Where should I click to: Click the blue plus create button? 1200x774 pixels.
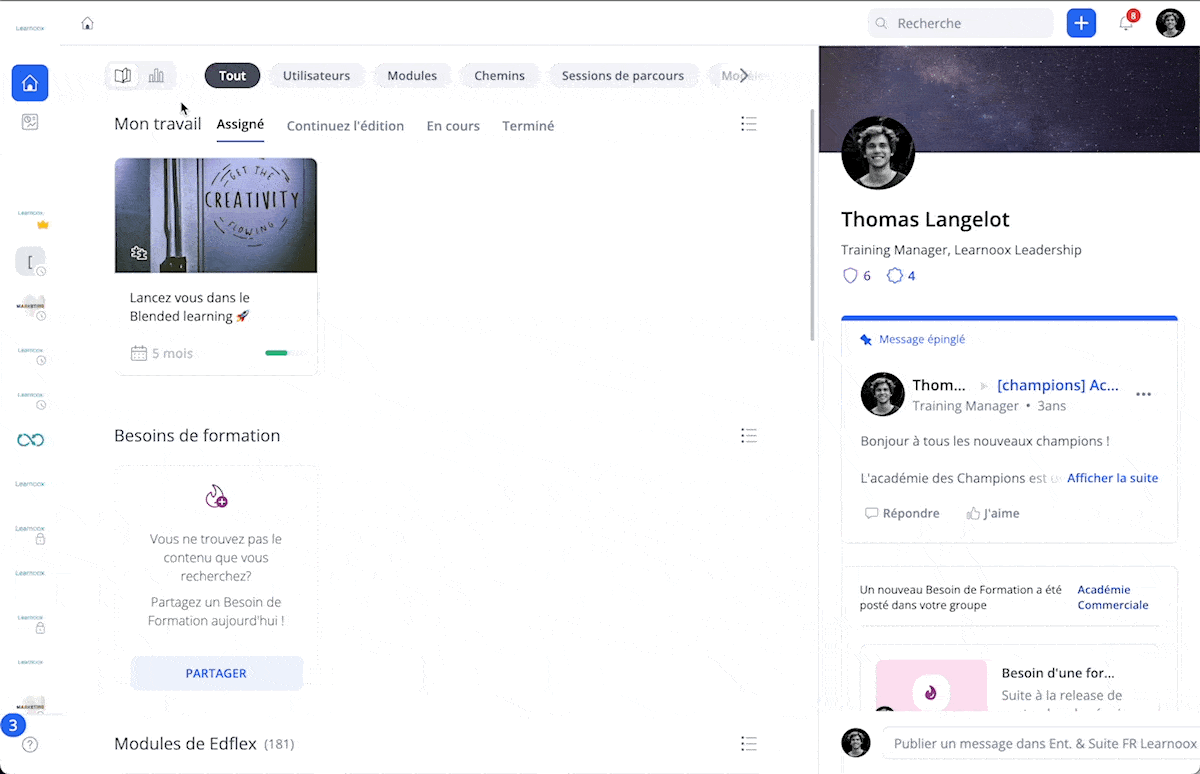point(1081,23)
